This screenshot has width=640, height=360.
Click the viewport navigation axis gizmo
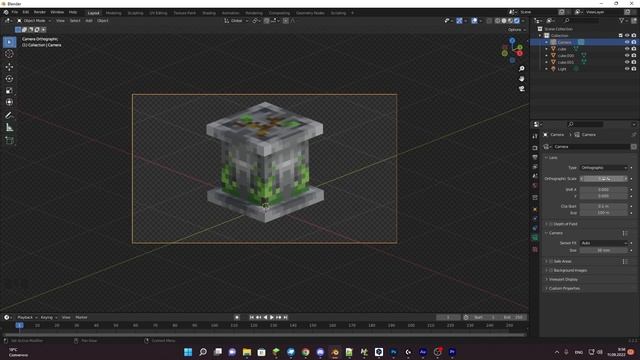(x=512, y=50)
